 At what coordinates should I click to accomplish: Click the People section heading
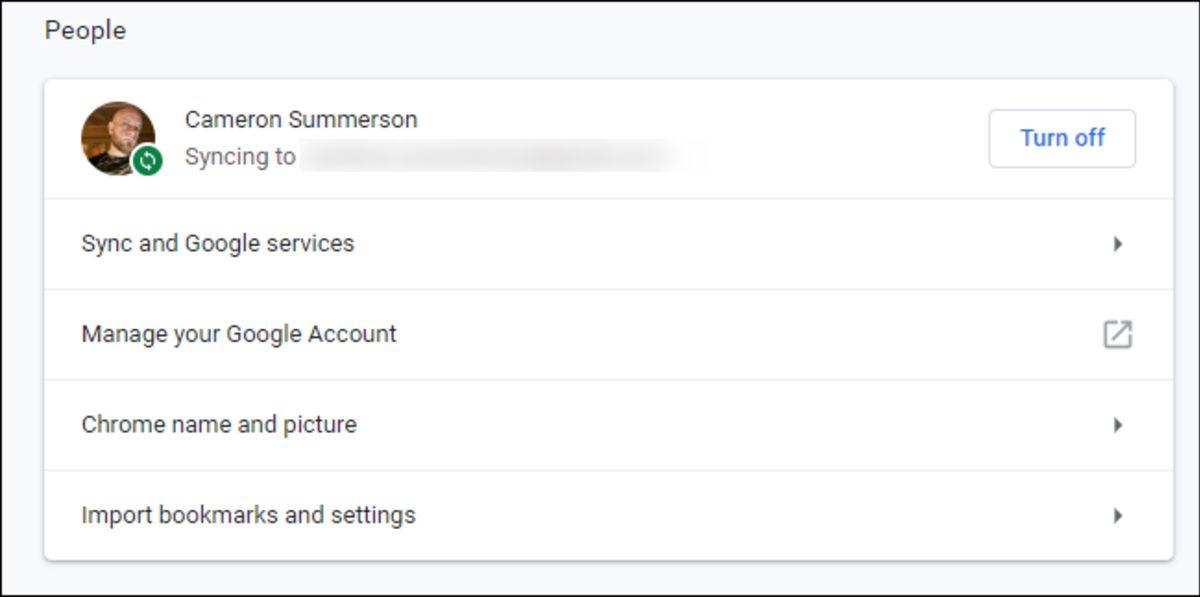coord(85,31)
